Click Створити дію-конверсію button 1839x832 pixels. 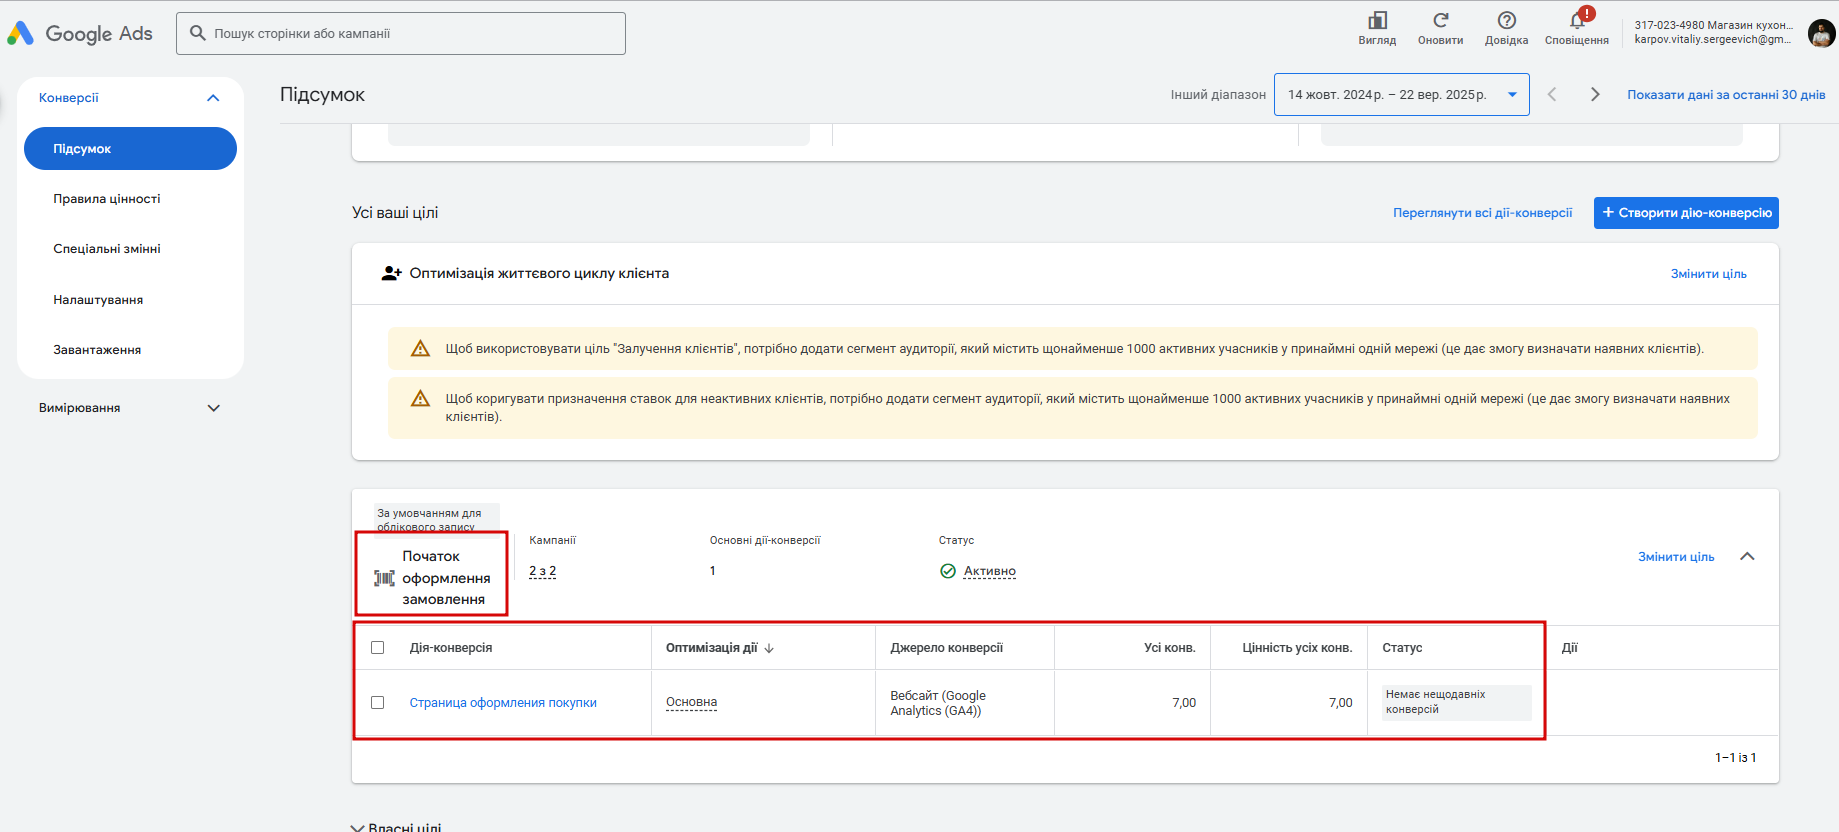(1686, 213)
